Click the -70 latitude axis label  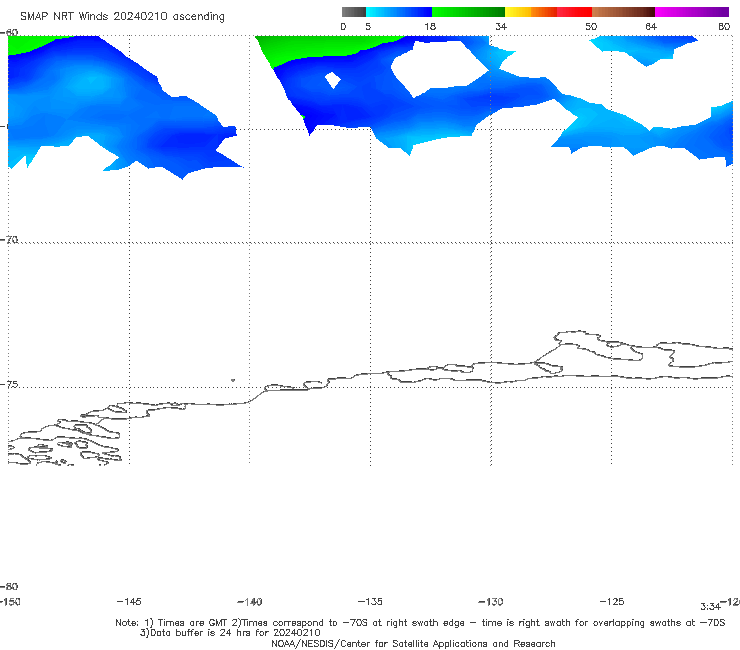click(x=9, y=240)
